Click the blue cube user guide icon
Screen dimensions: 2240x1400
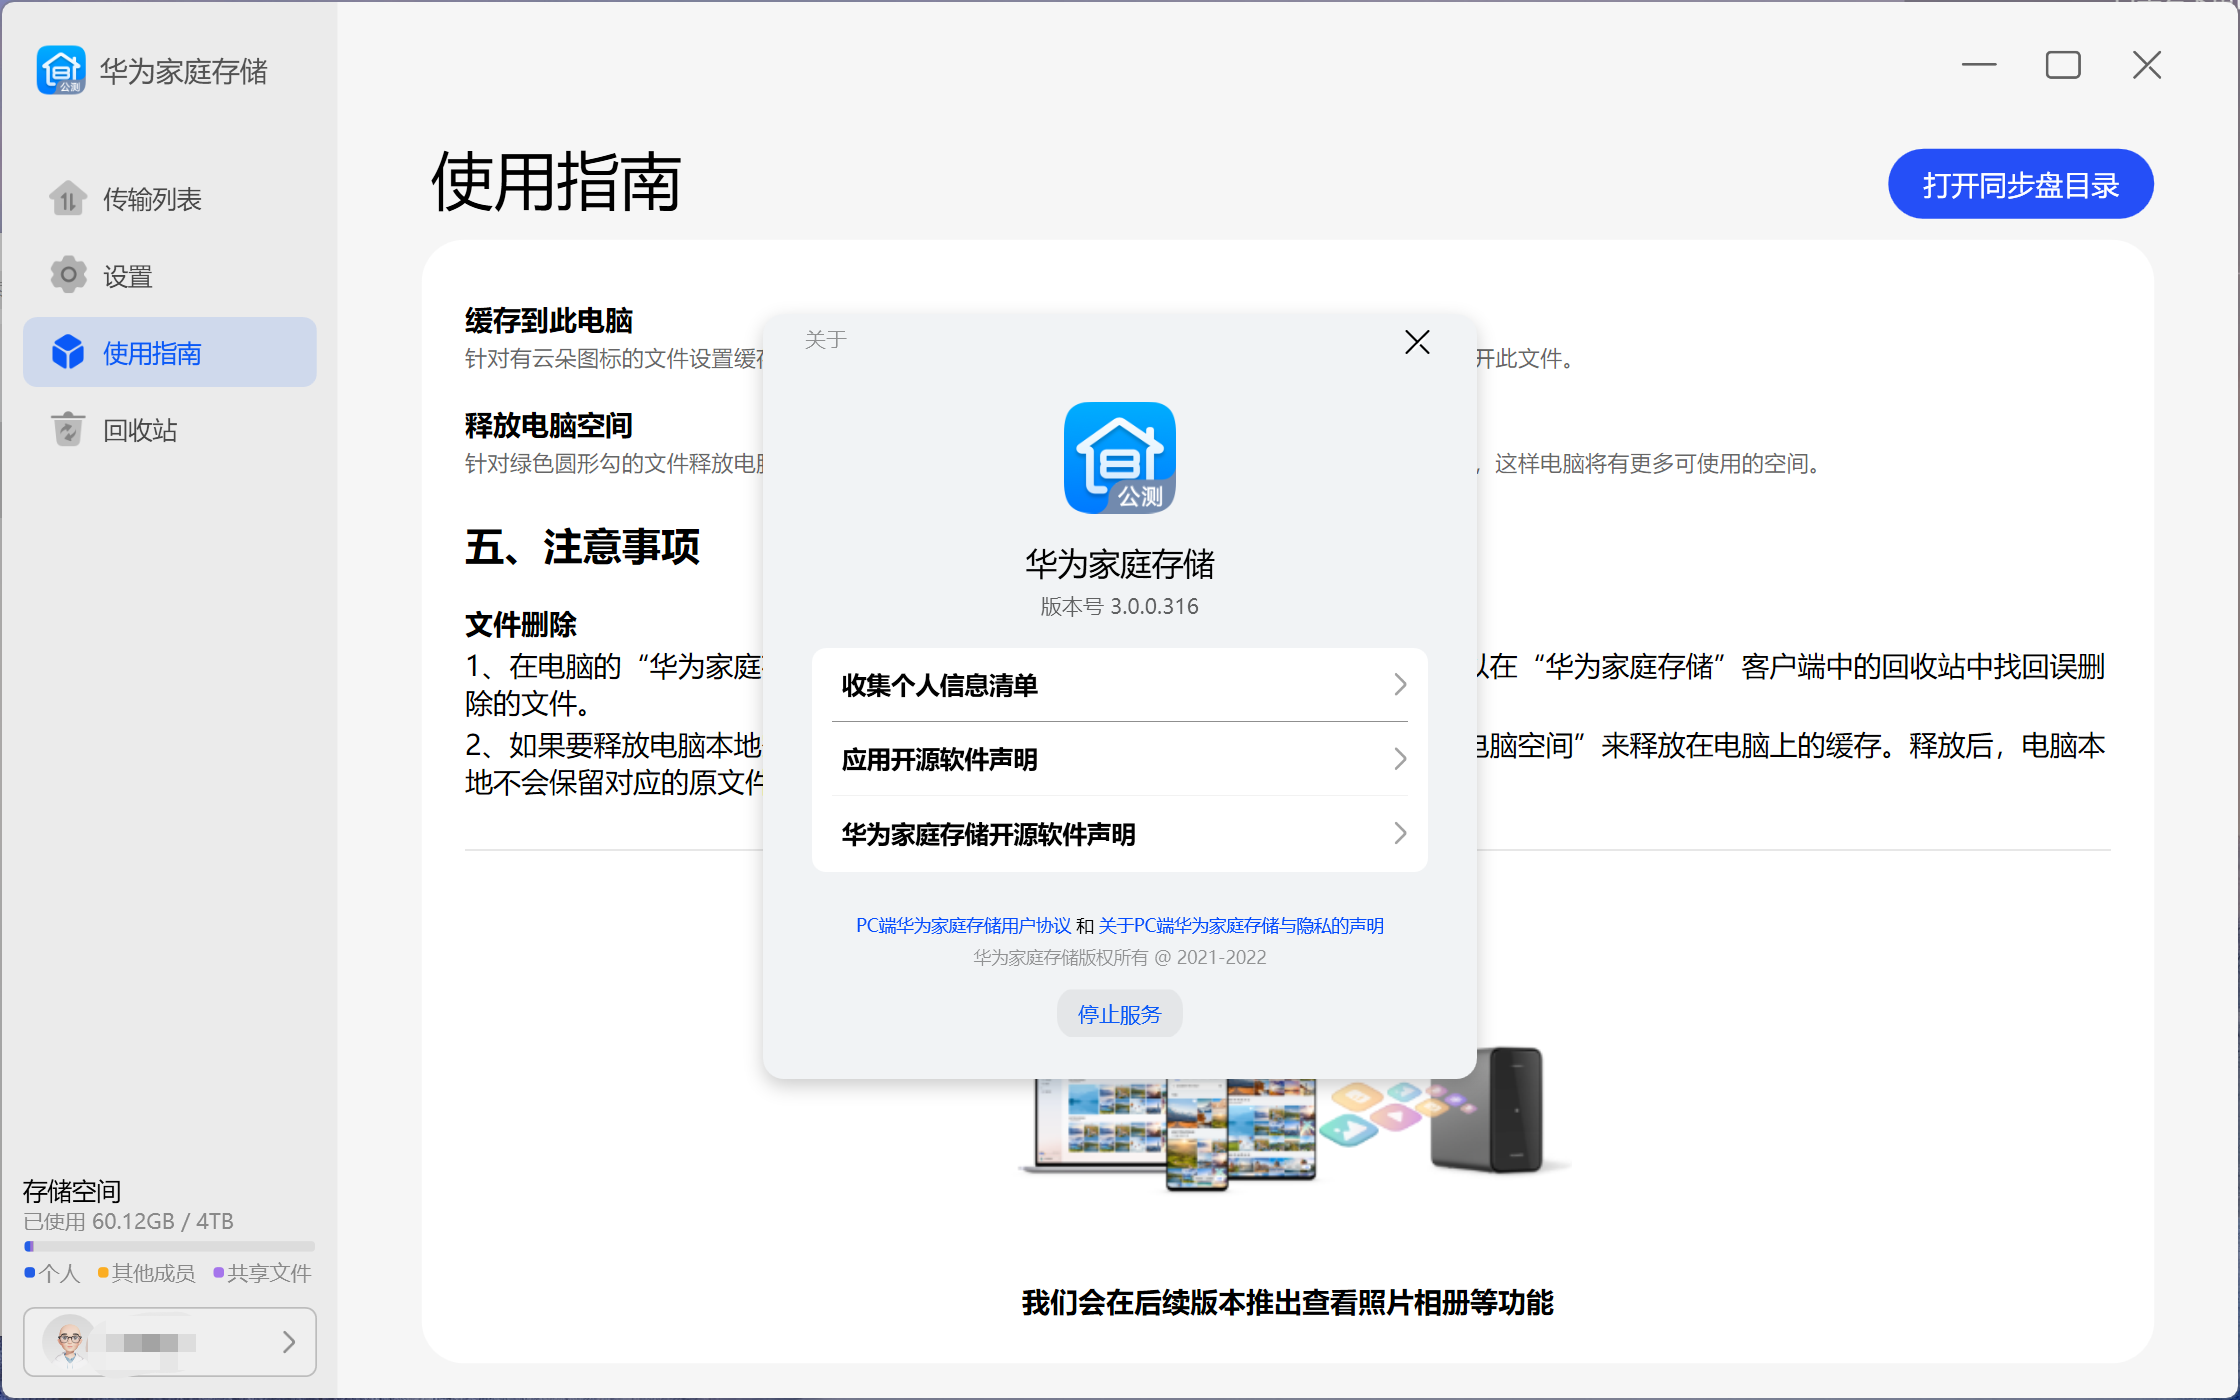68,352
